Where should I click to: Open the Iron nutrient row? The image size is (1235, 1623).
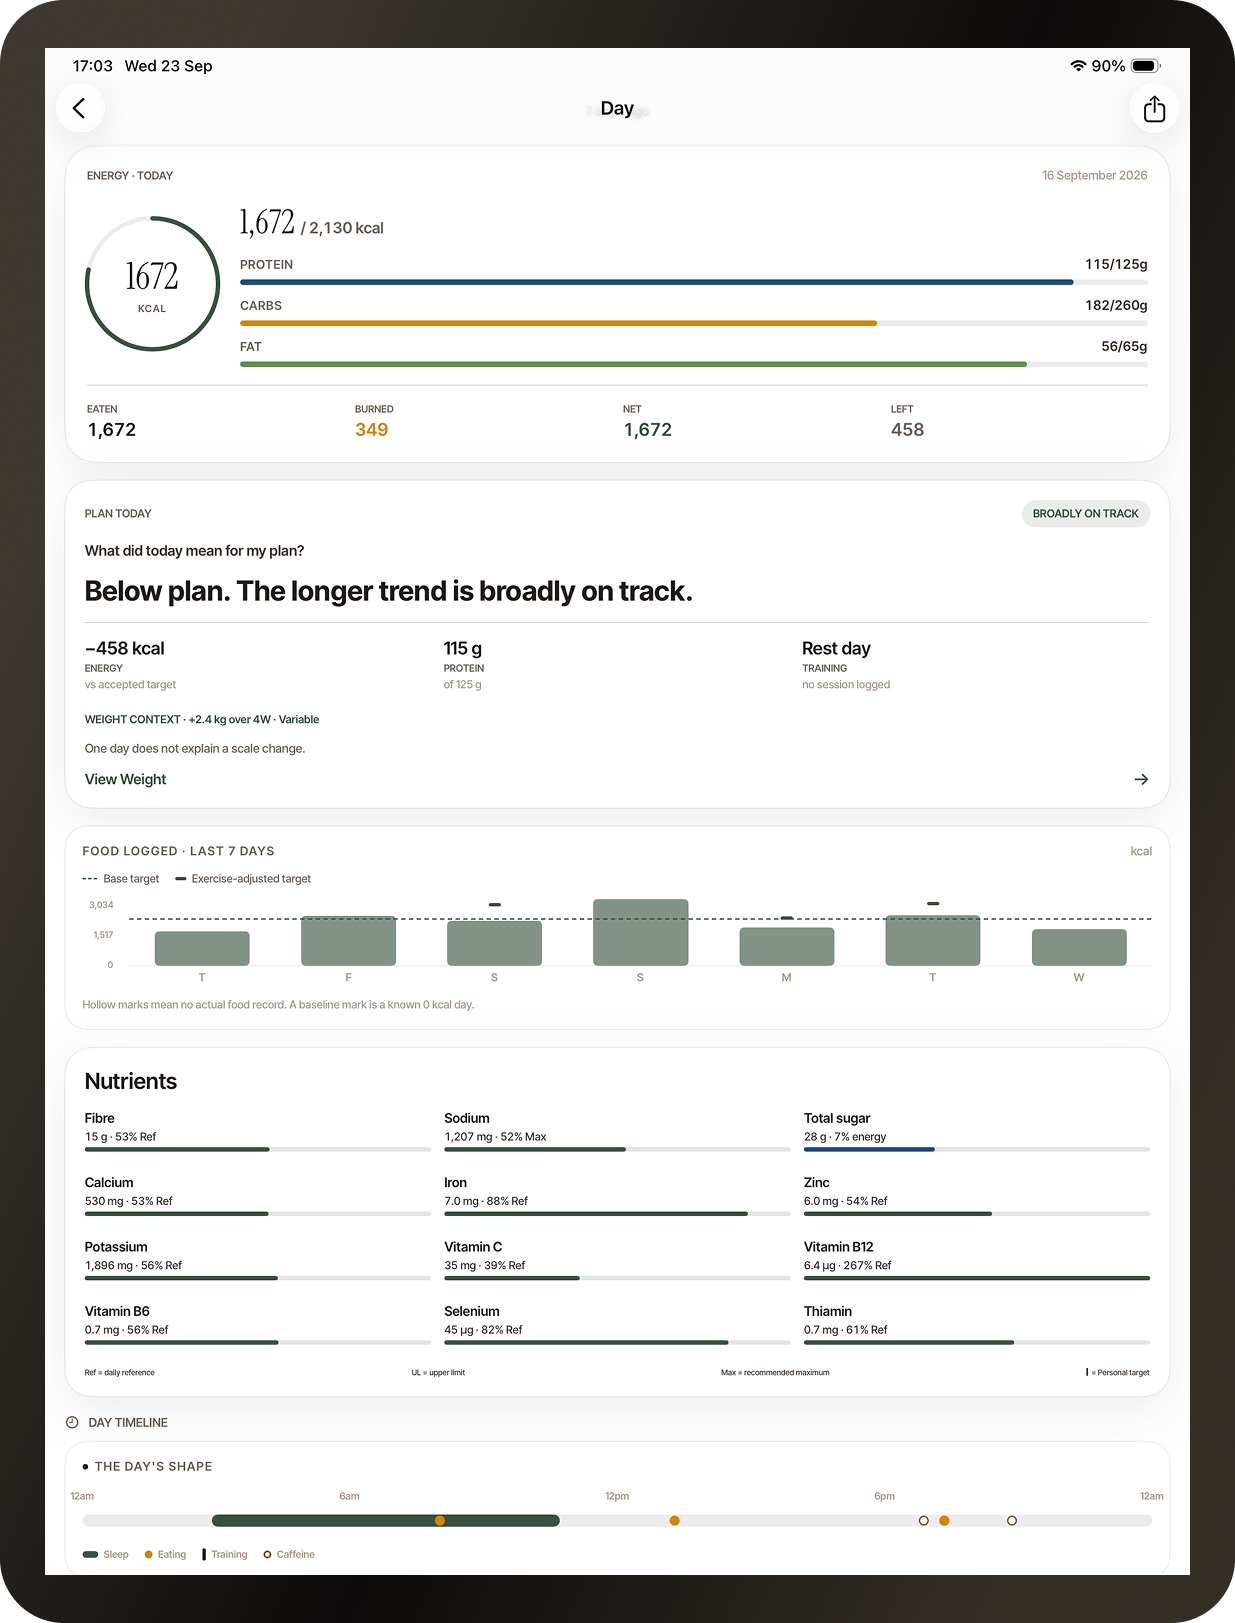tap(617, 1196)
